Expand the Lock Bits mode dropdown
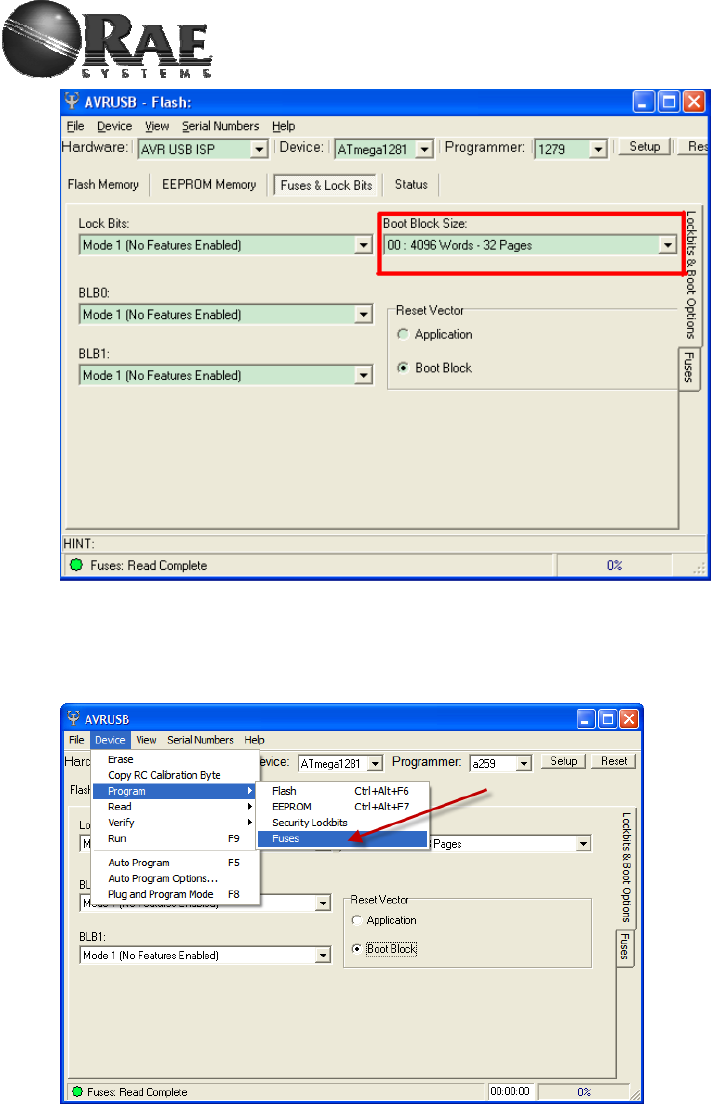The height and width of the screenshot is (1104, 711). 363,245
